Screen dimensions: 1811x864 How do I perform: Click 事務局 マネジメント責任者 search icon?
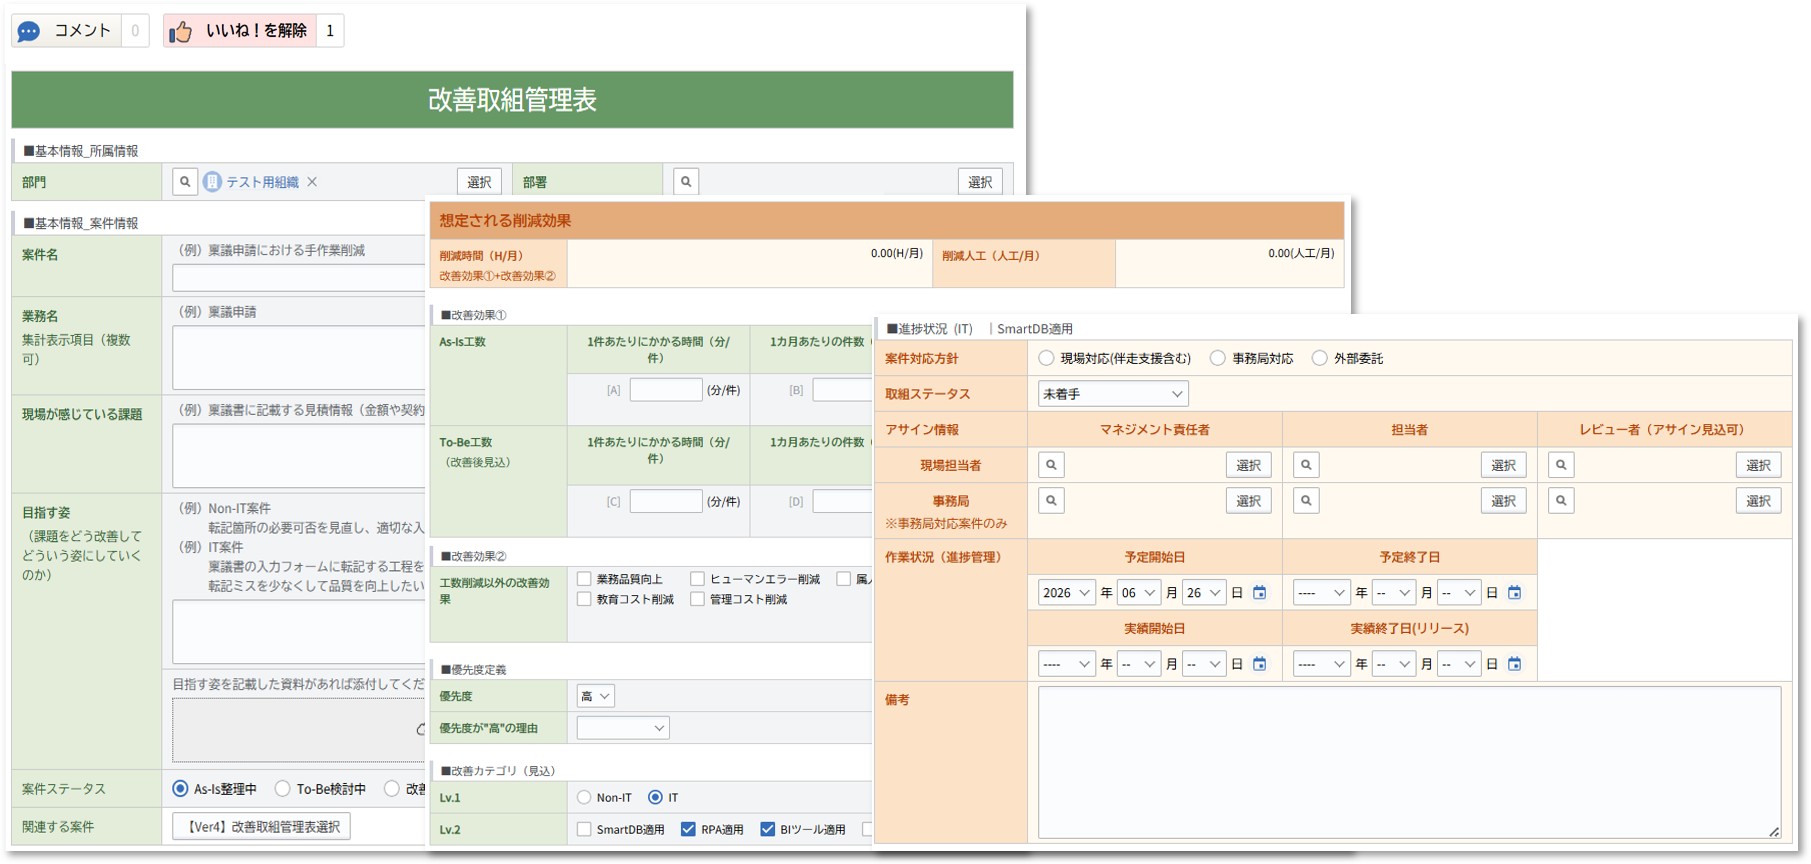point(1051,501)
